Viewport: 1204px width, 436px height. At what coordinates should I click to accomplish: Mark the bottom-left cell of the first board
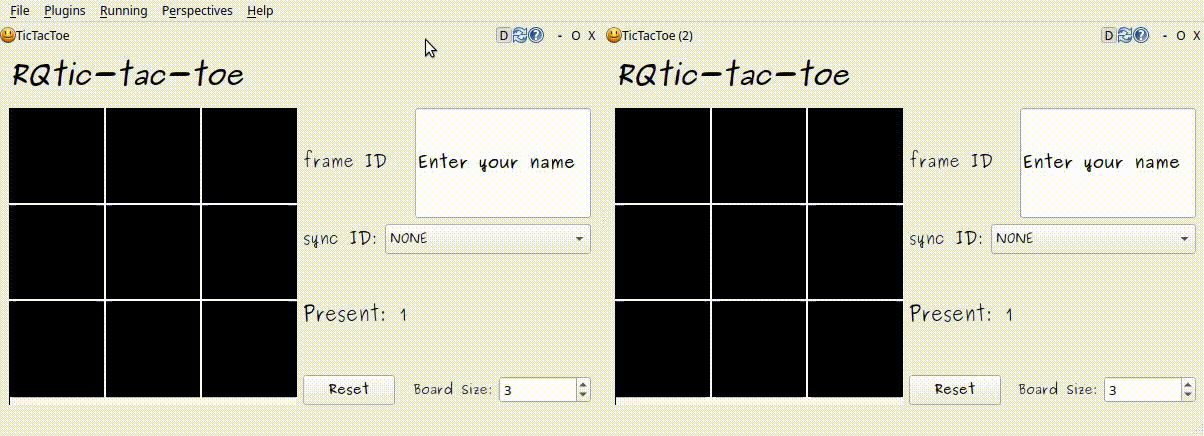click(56, 349)
